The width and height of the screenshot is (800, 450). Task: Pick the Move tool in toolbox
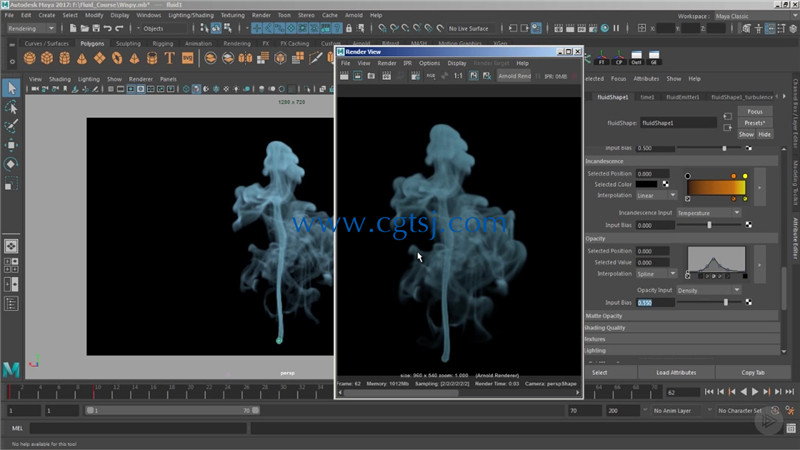click(x=11, y=145)
